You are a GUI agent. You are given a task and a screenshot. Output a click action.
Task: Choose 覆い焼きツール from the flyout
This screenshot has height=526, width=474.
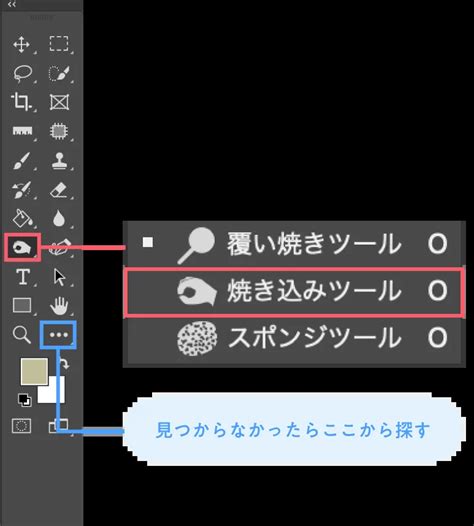(x=294, y=244)
